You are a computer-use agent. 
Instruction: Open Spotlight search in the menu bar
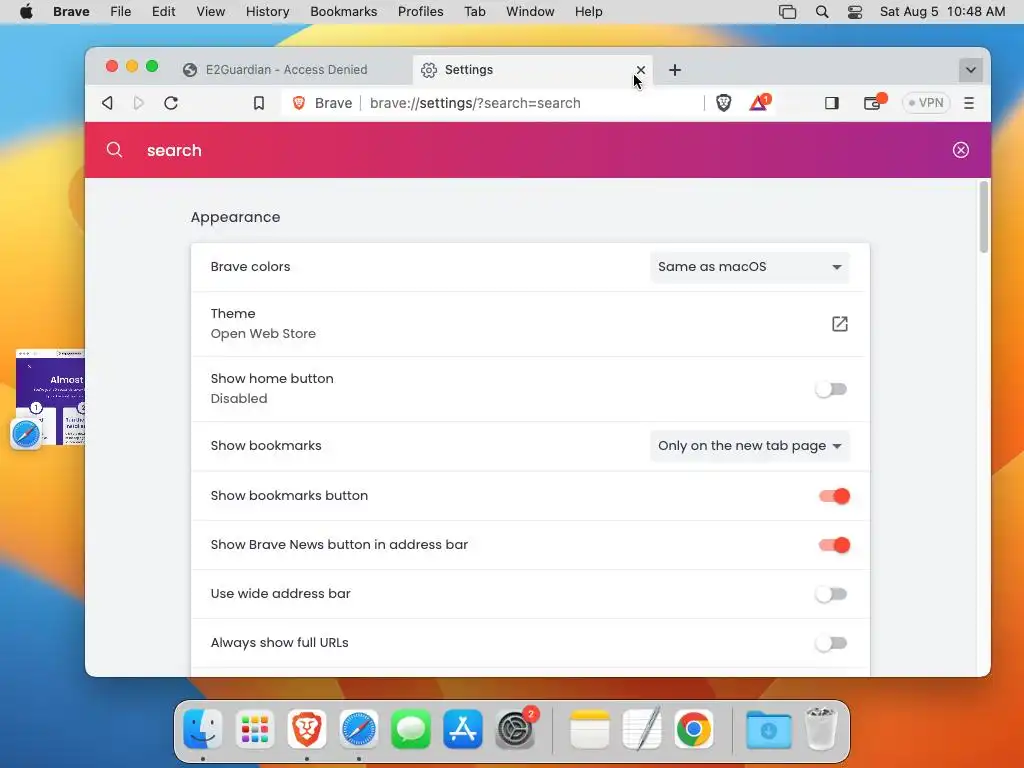[822, 12]
